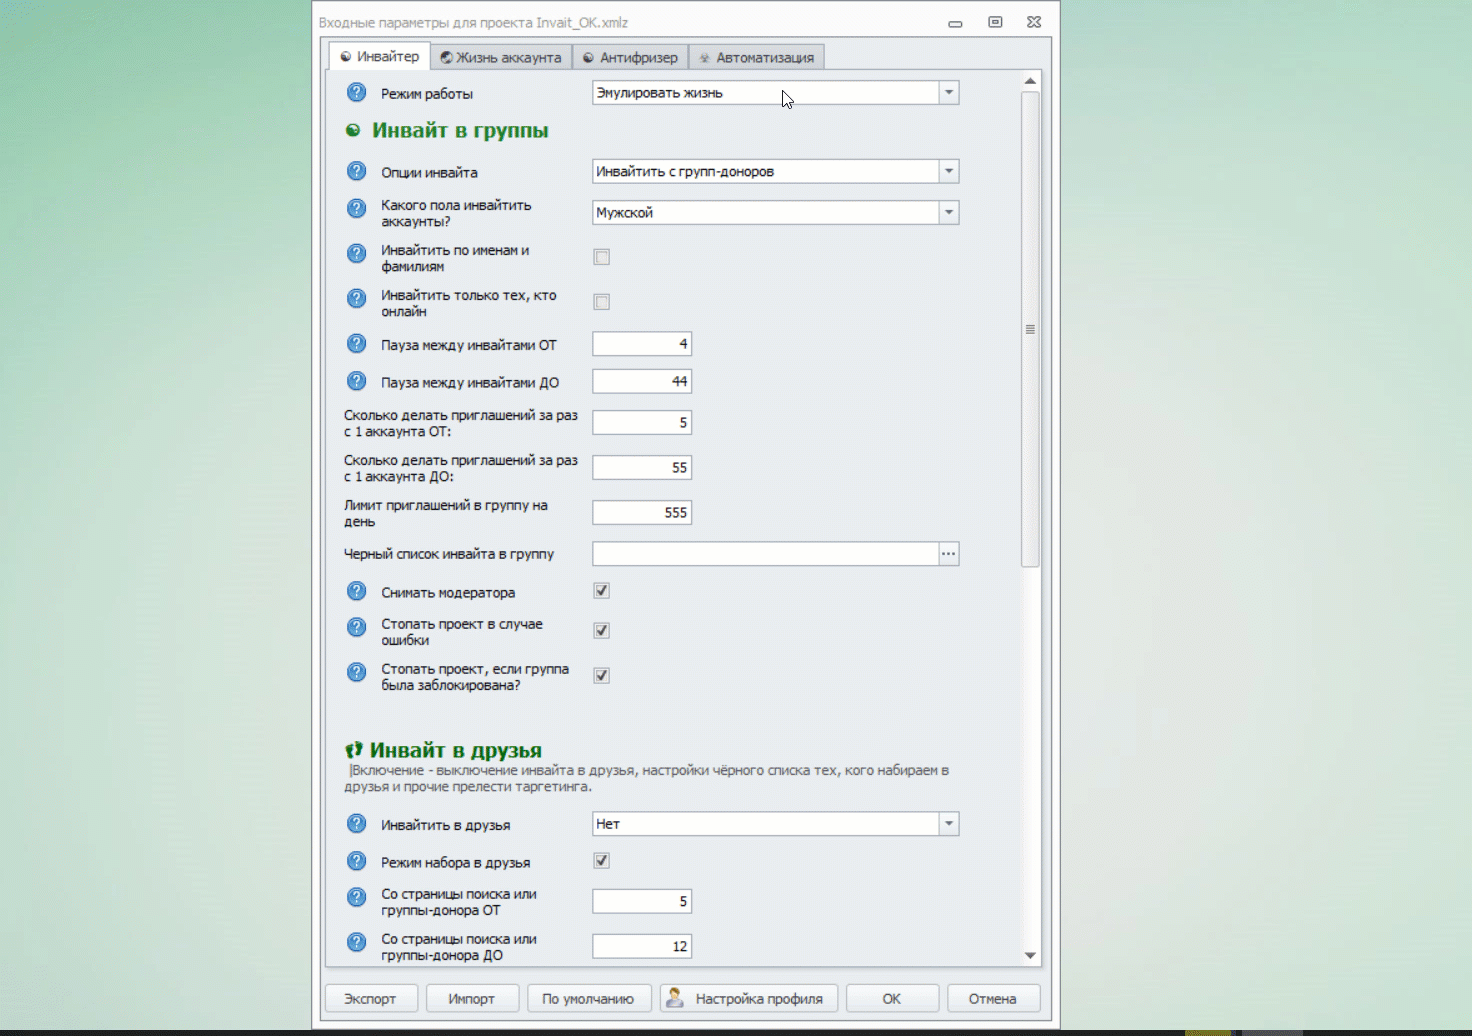Click help icon next to Пауза между инвайтами ДО

tap(356, 381)
